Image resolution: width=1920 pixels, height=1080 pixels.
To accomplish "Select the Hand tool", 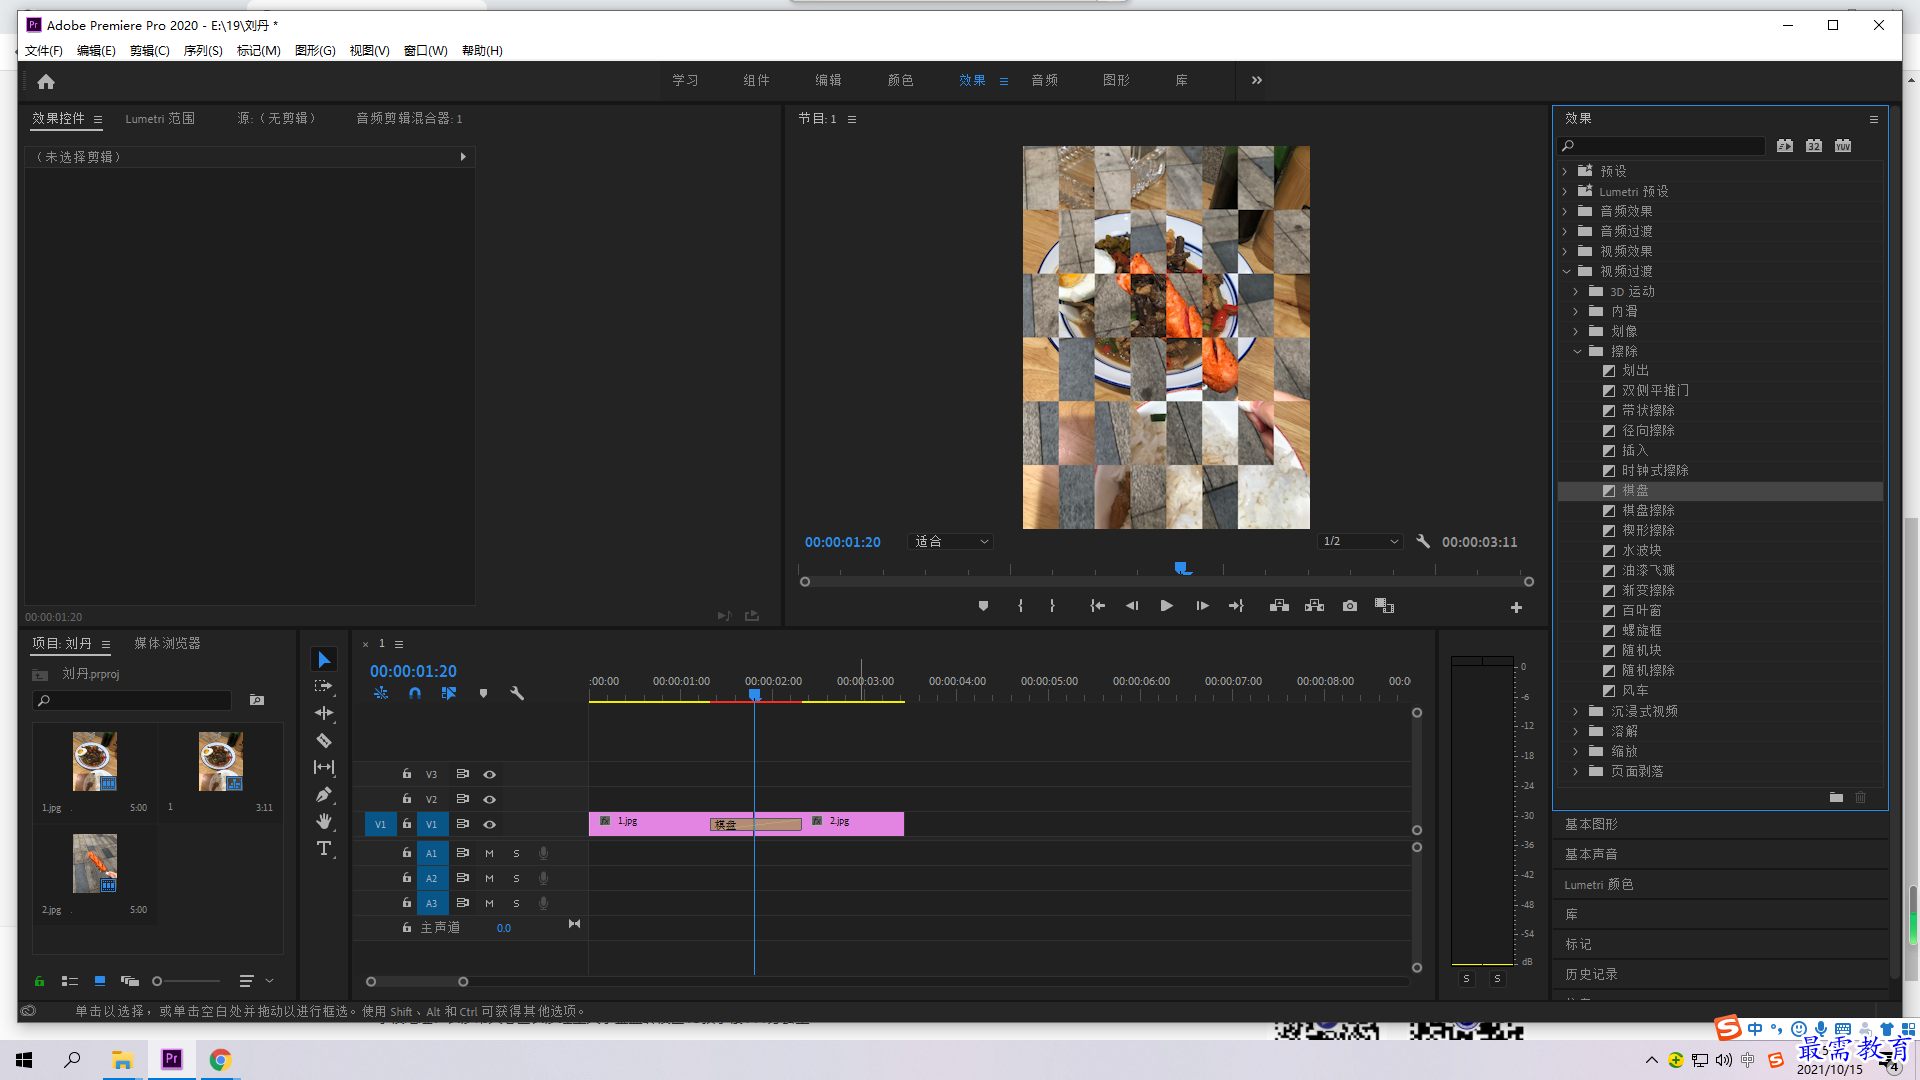I will click(x=324, y=821).
